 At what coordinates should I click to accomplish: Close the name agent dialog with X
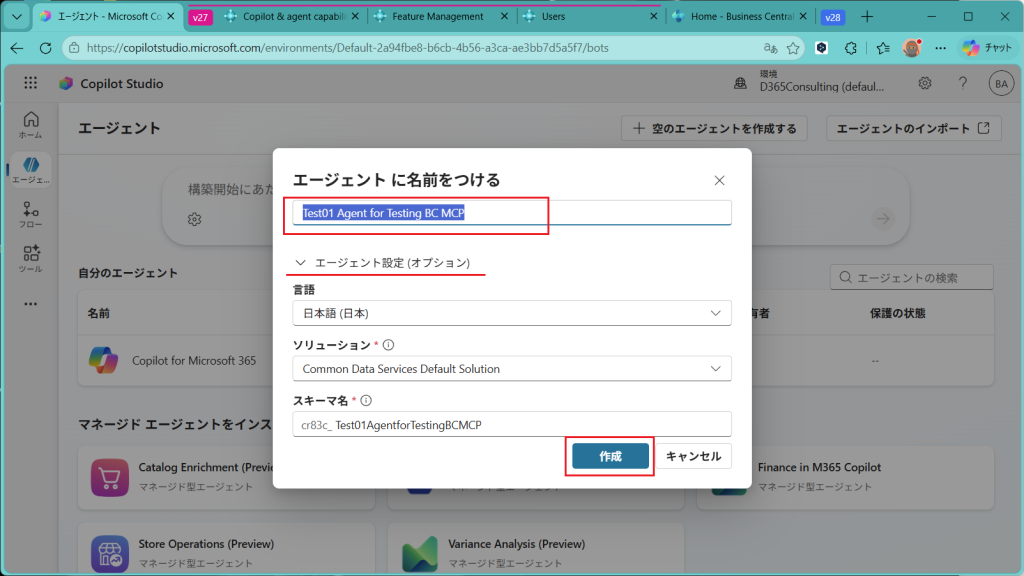tap(719, 180)
